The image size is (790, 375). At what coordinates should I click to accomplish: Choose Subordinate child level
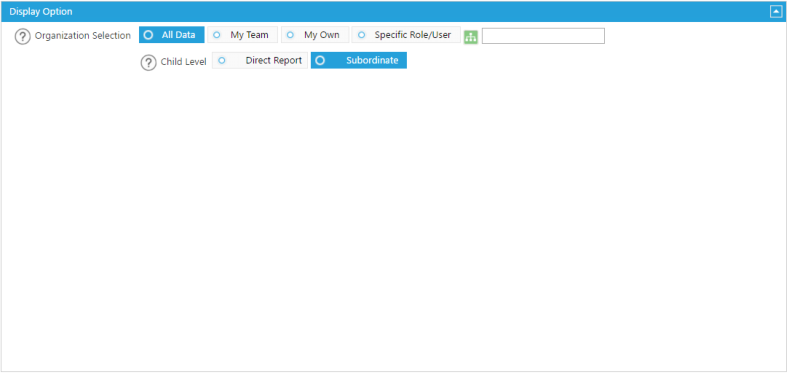(359, 60)
